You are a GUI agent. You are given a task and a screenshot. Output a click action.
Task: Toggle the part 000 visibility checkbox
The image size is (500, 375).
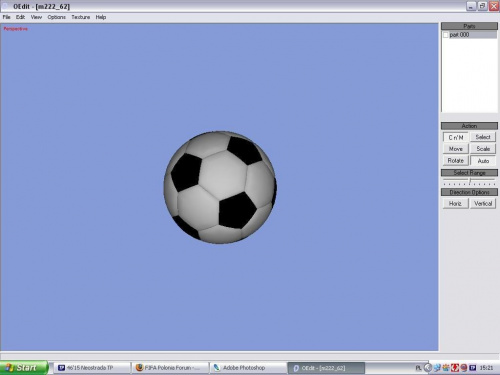(446, 35)
